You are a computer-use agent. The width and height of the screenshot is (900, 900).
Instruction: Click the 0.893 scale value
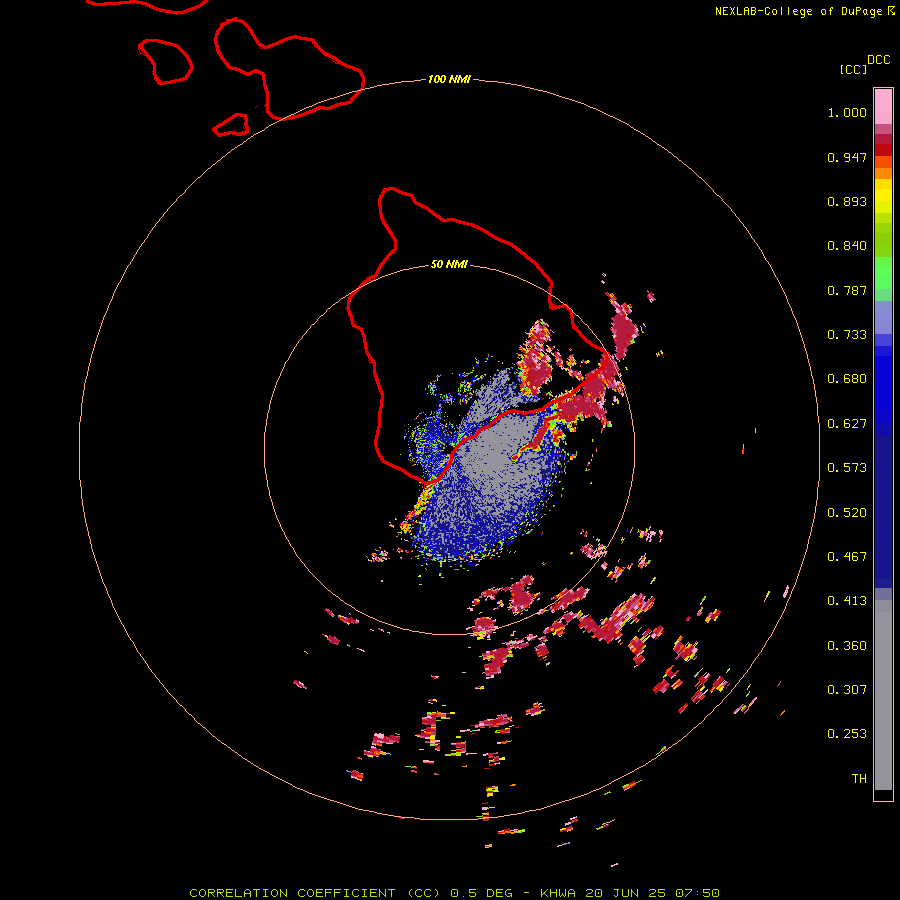[847, 201]
